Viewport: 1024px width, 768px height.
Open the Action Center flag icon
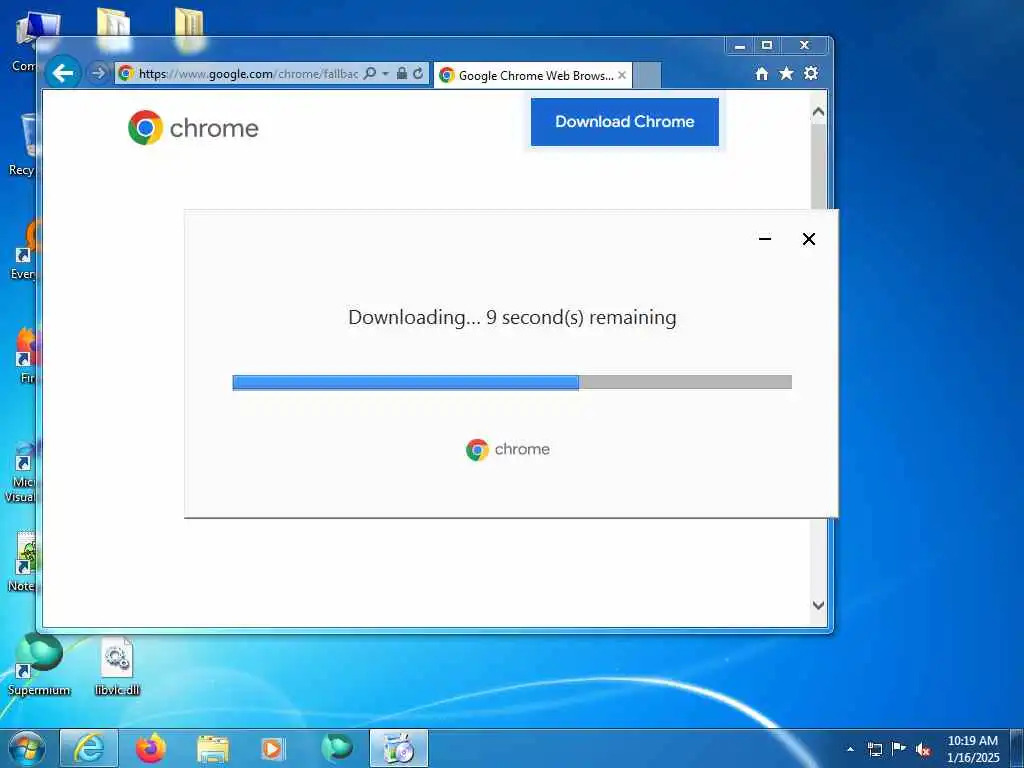(899, 748)
